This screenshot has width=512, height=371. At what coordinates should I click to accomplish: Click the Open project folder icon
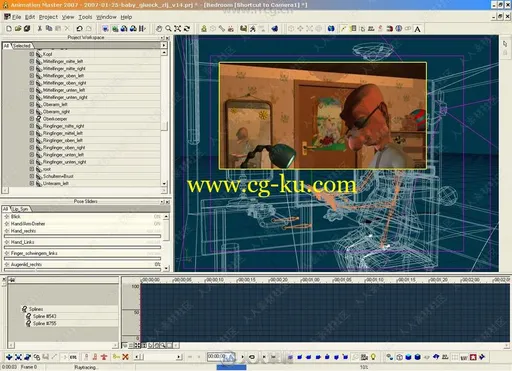[x=18, y=29]
